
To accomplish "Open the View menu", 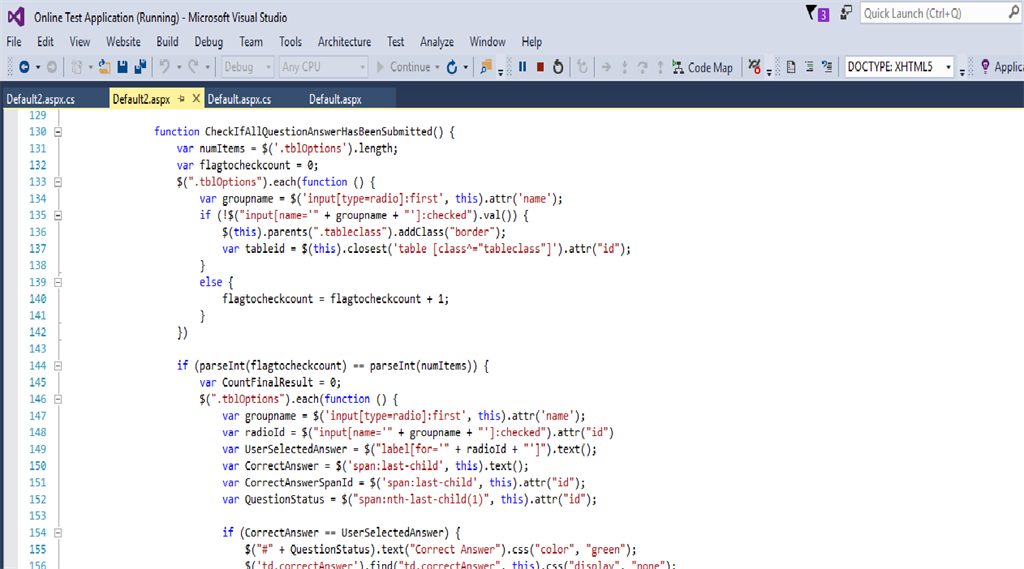I will point(80,42).
